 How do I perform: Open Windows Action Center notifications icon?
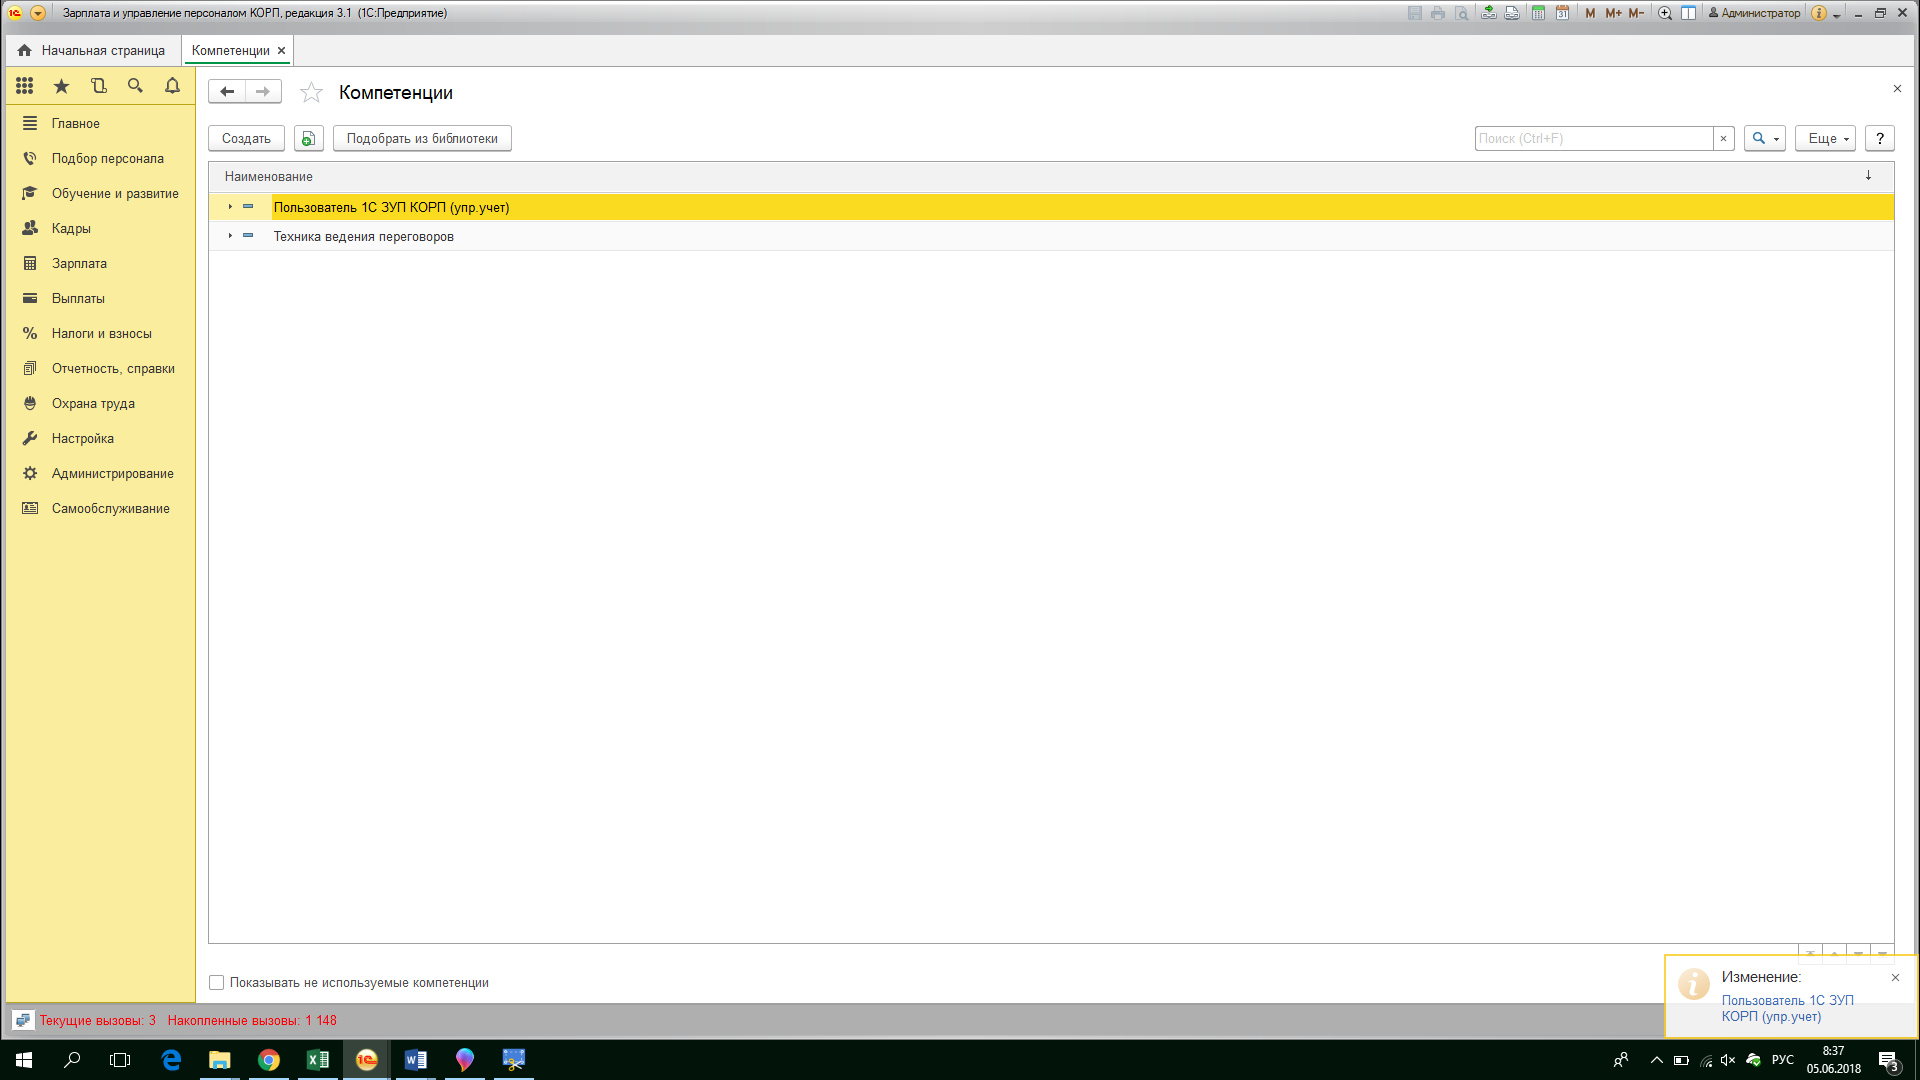pos(1888,1061)
